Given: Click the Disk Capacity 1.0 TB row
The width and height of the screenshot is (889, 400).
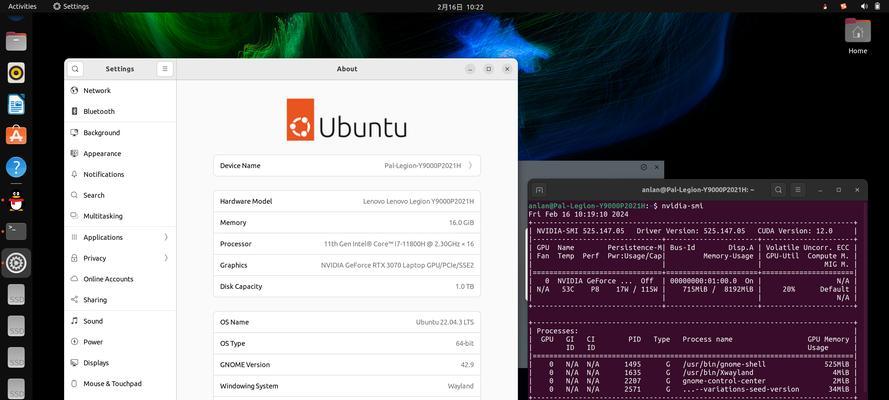Looking at the screenshot, I should pos(347,286).
